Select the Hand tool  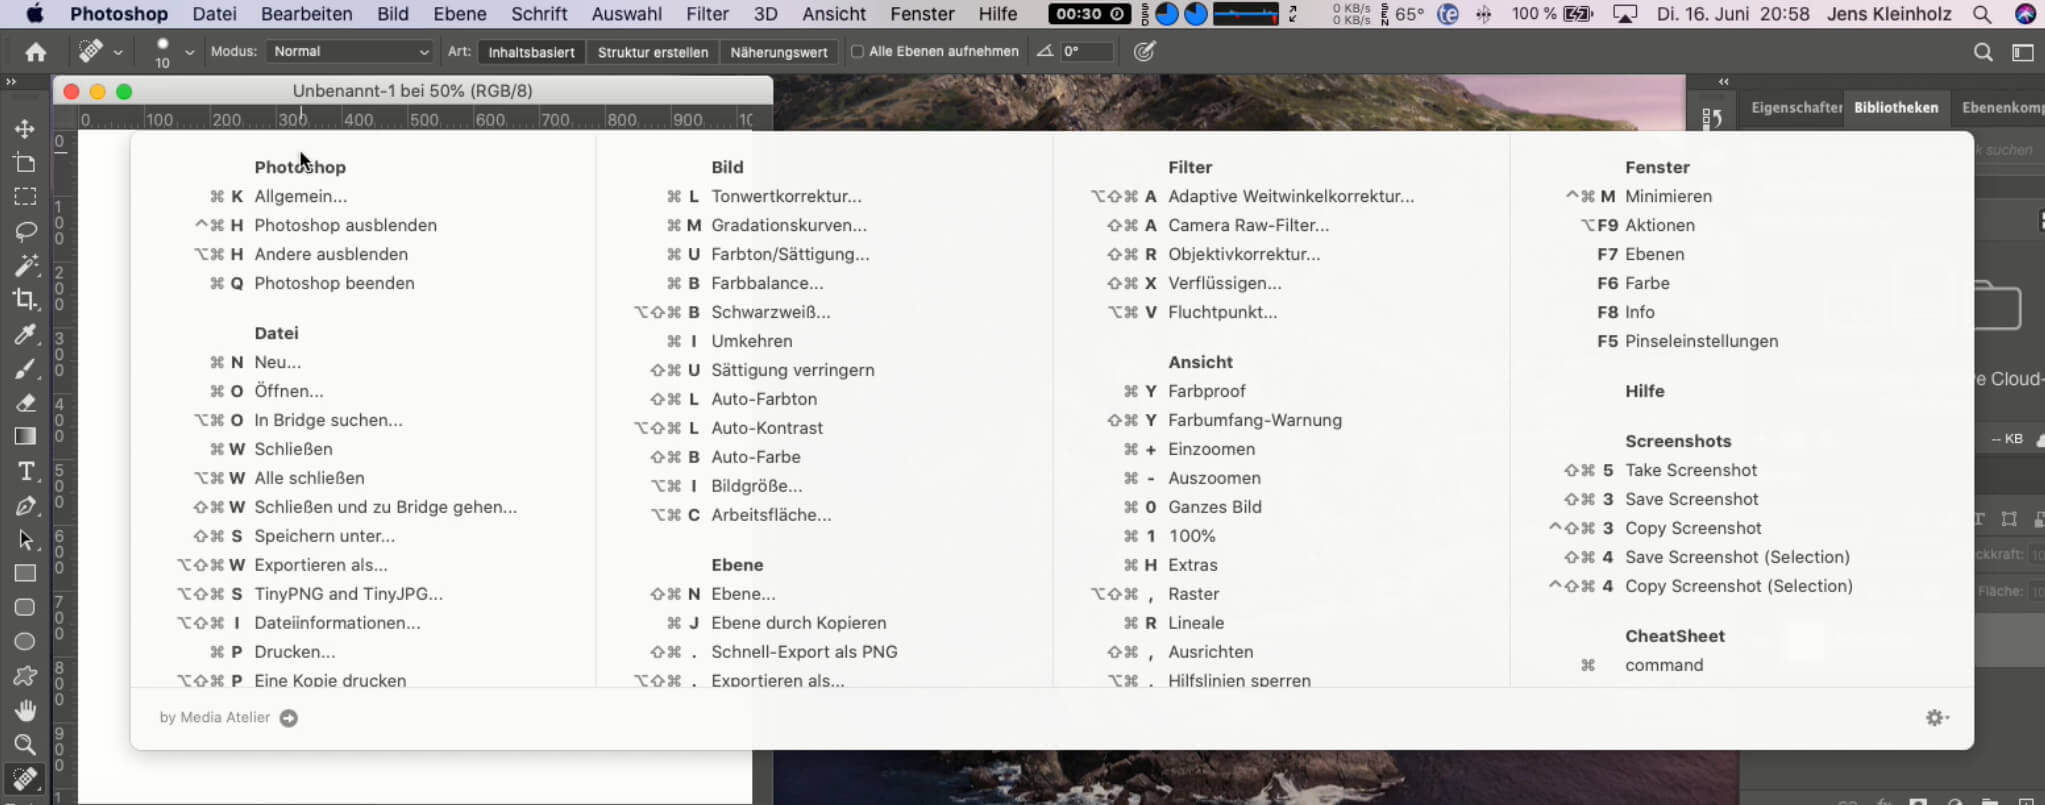coord(25,710)
